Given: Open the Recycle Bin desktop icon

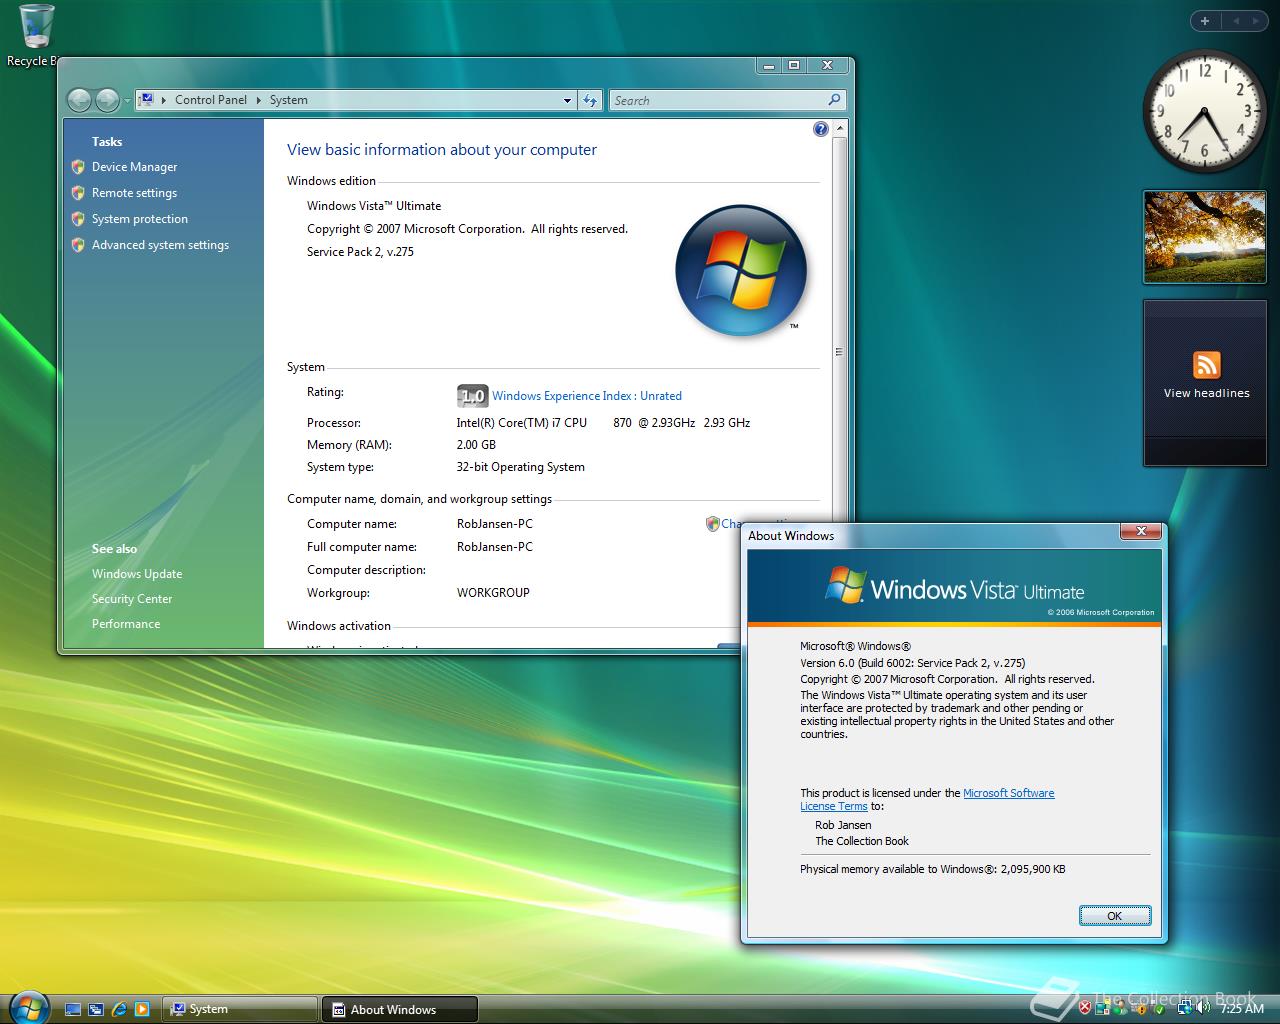Looking at the screenshot, I should (36, 35).
